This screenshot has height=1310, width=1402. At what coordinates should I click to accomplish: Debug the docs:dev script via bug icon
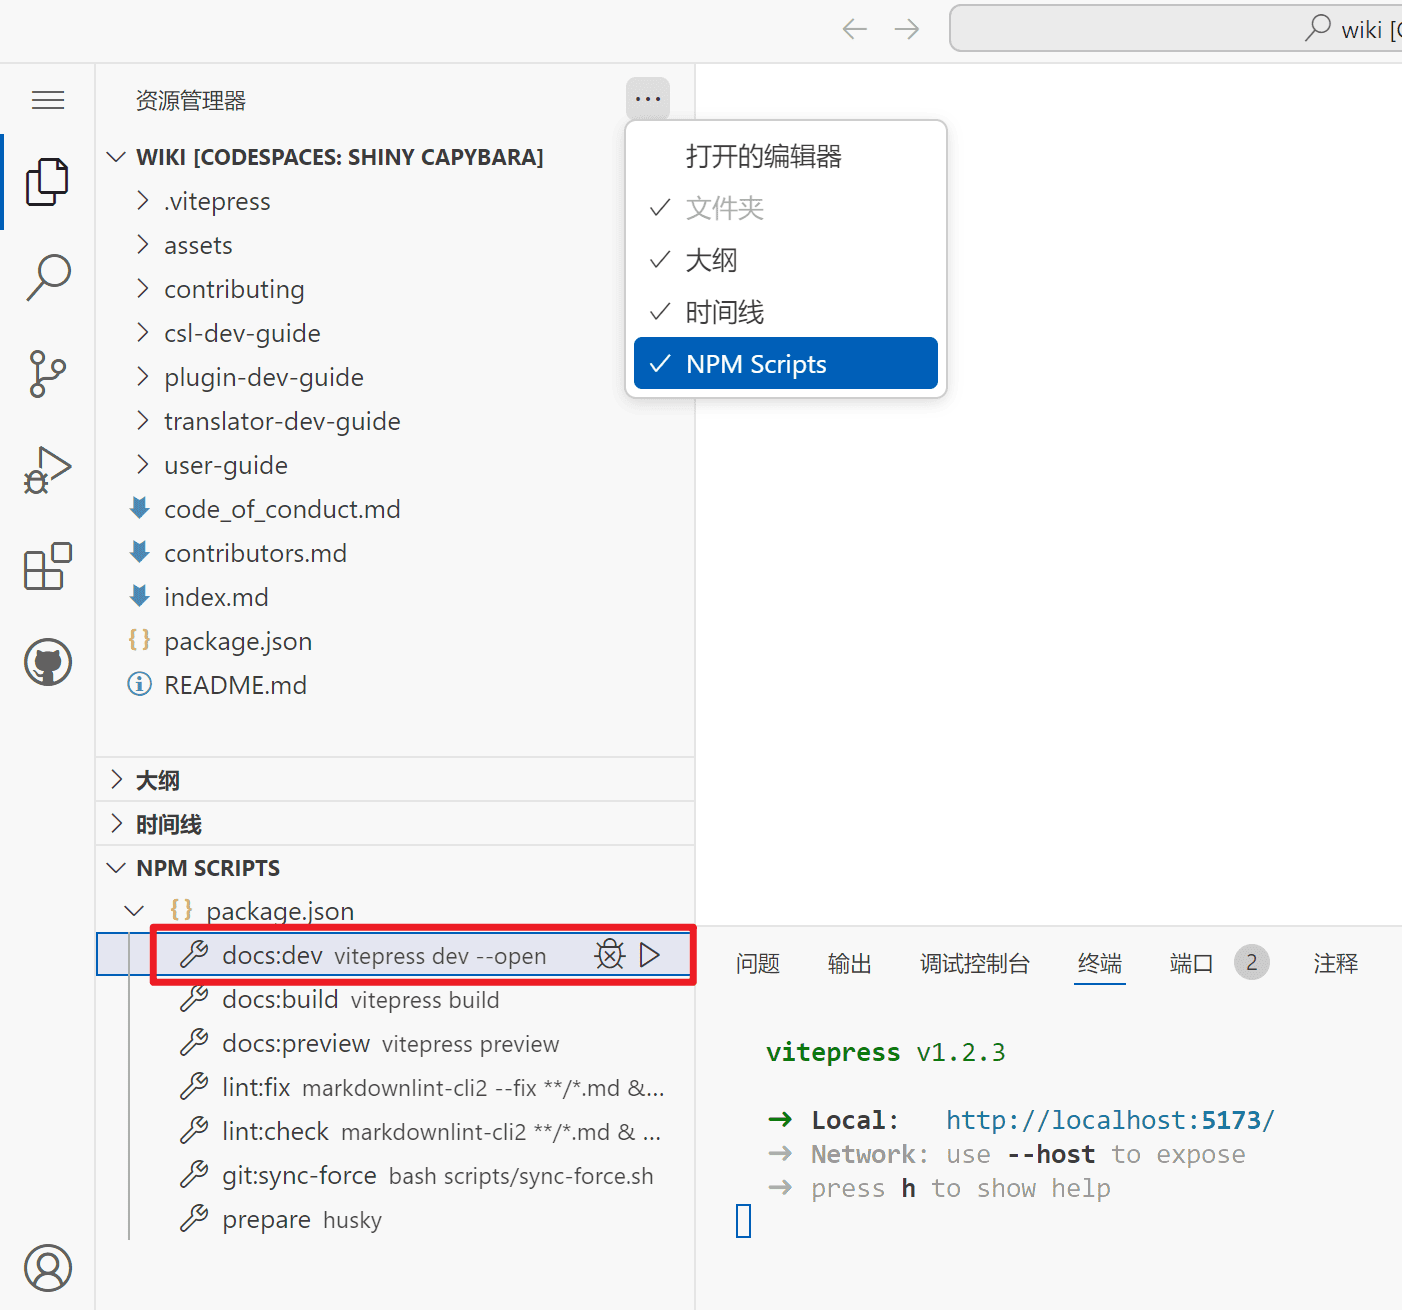tap(610, 955)
